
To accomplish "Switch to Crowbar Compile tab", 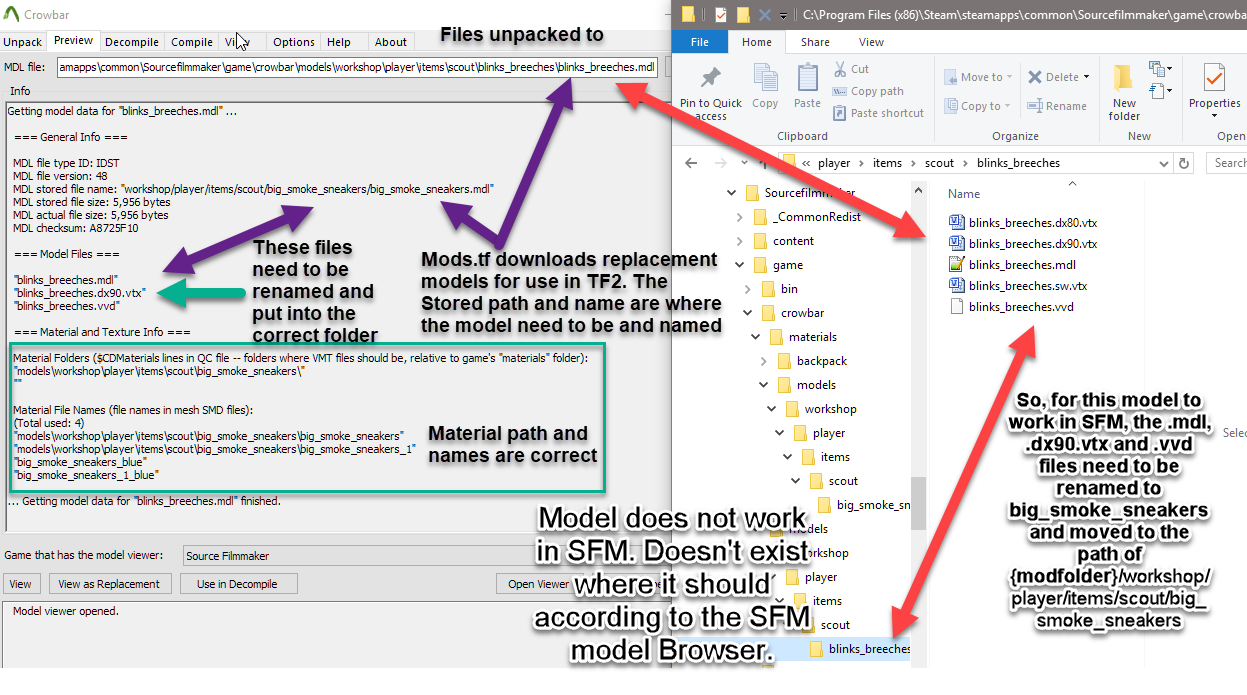I will [x=191, y=42].
